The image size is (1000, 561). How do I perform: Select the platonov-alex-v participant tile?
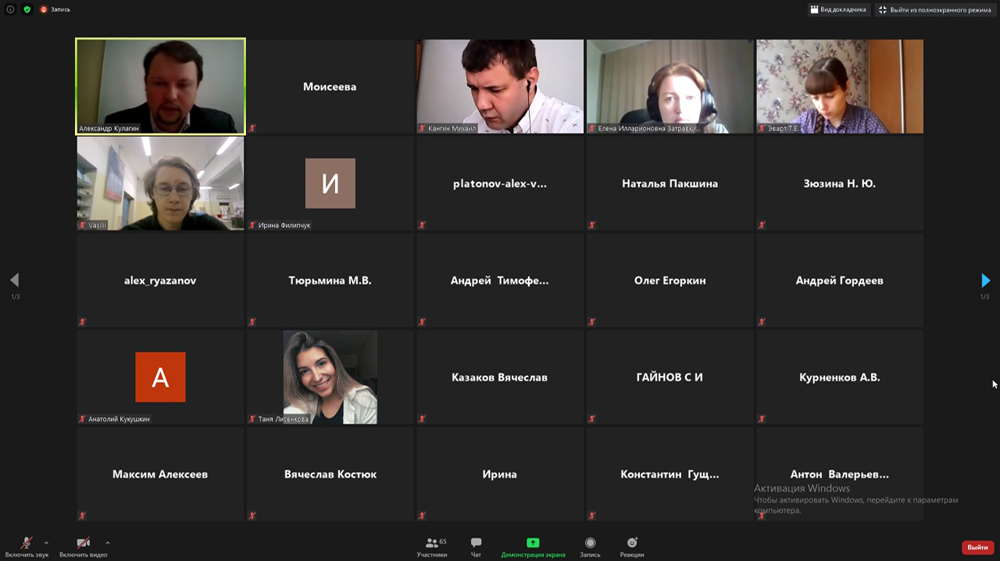500,183
